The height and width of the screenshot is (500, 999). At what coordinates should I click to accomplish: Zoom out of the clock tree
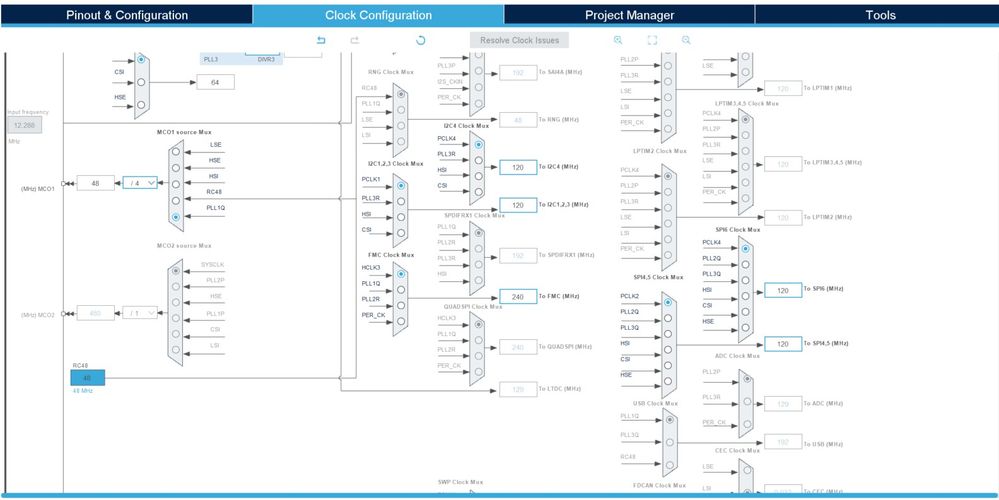pyautogui.click(x=686, y=40)
